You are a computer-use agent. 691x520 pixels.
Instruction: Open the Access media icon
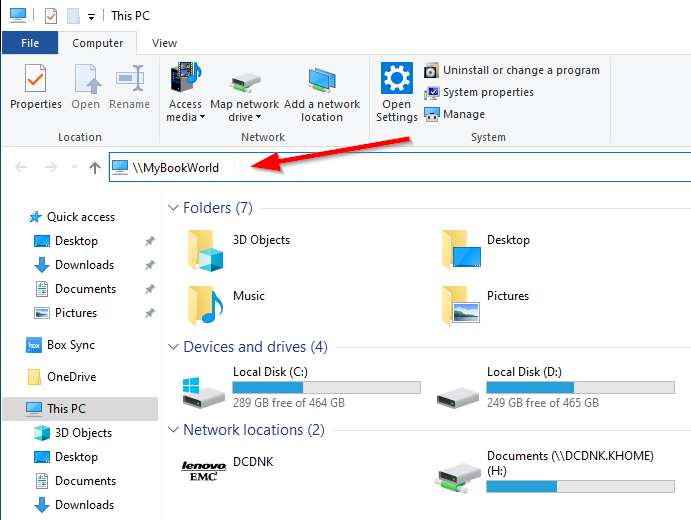(186, 77)
